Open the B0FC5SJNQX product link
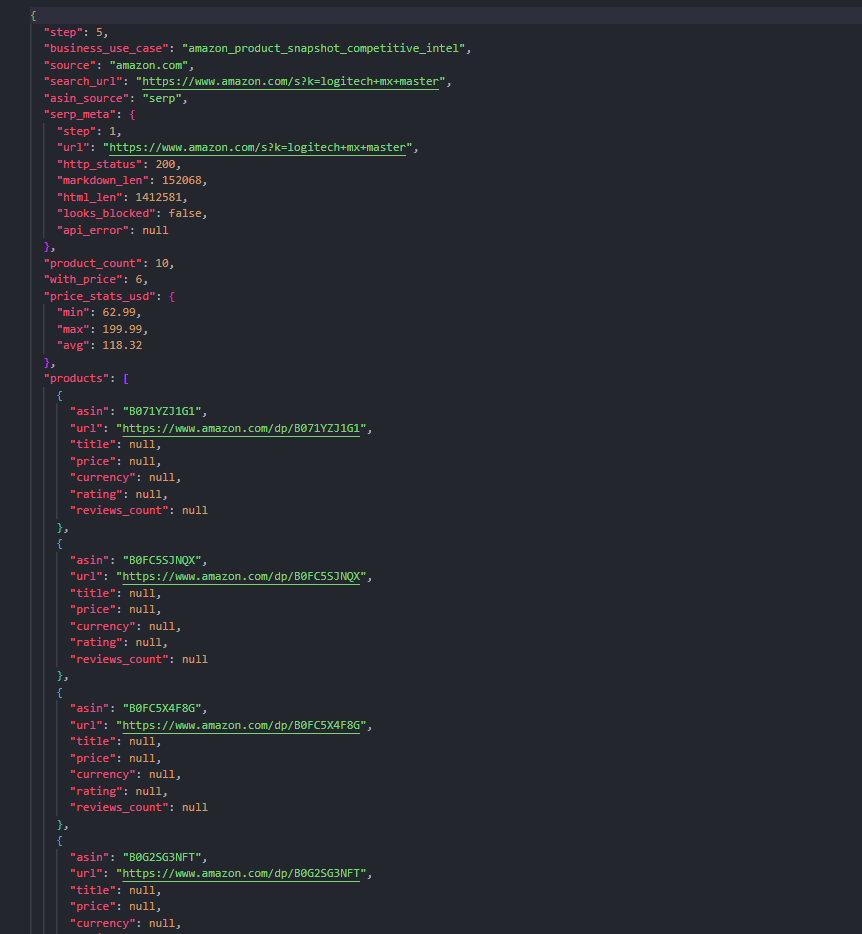The width and height of the screenshot is (862, 934). click(x=241, y=577)
